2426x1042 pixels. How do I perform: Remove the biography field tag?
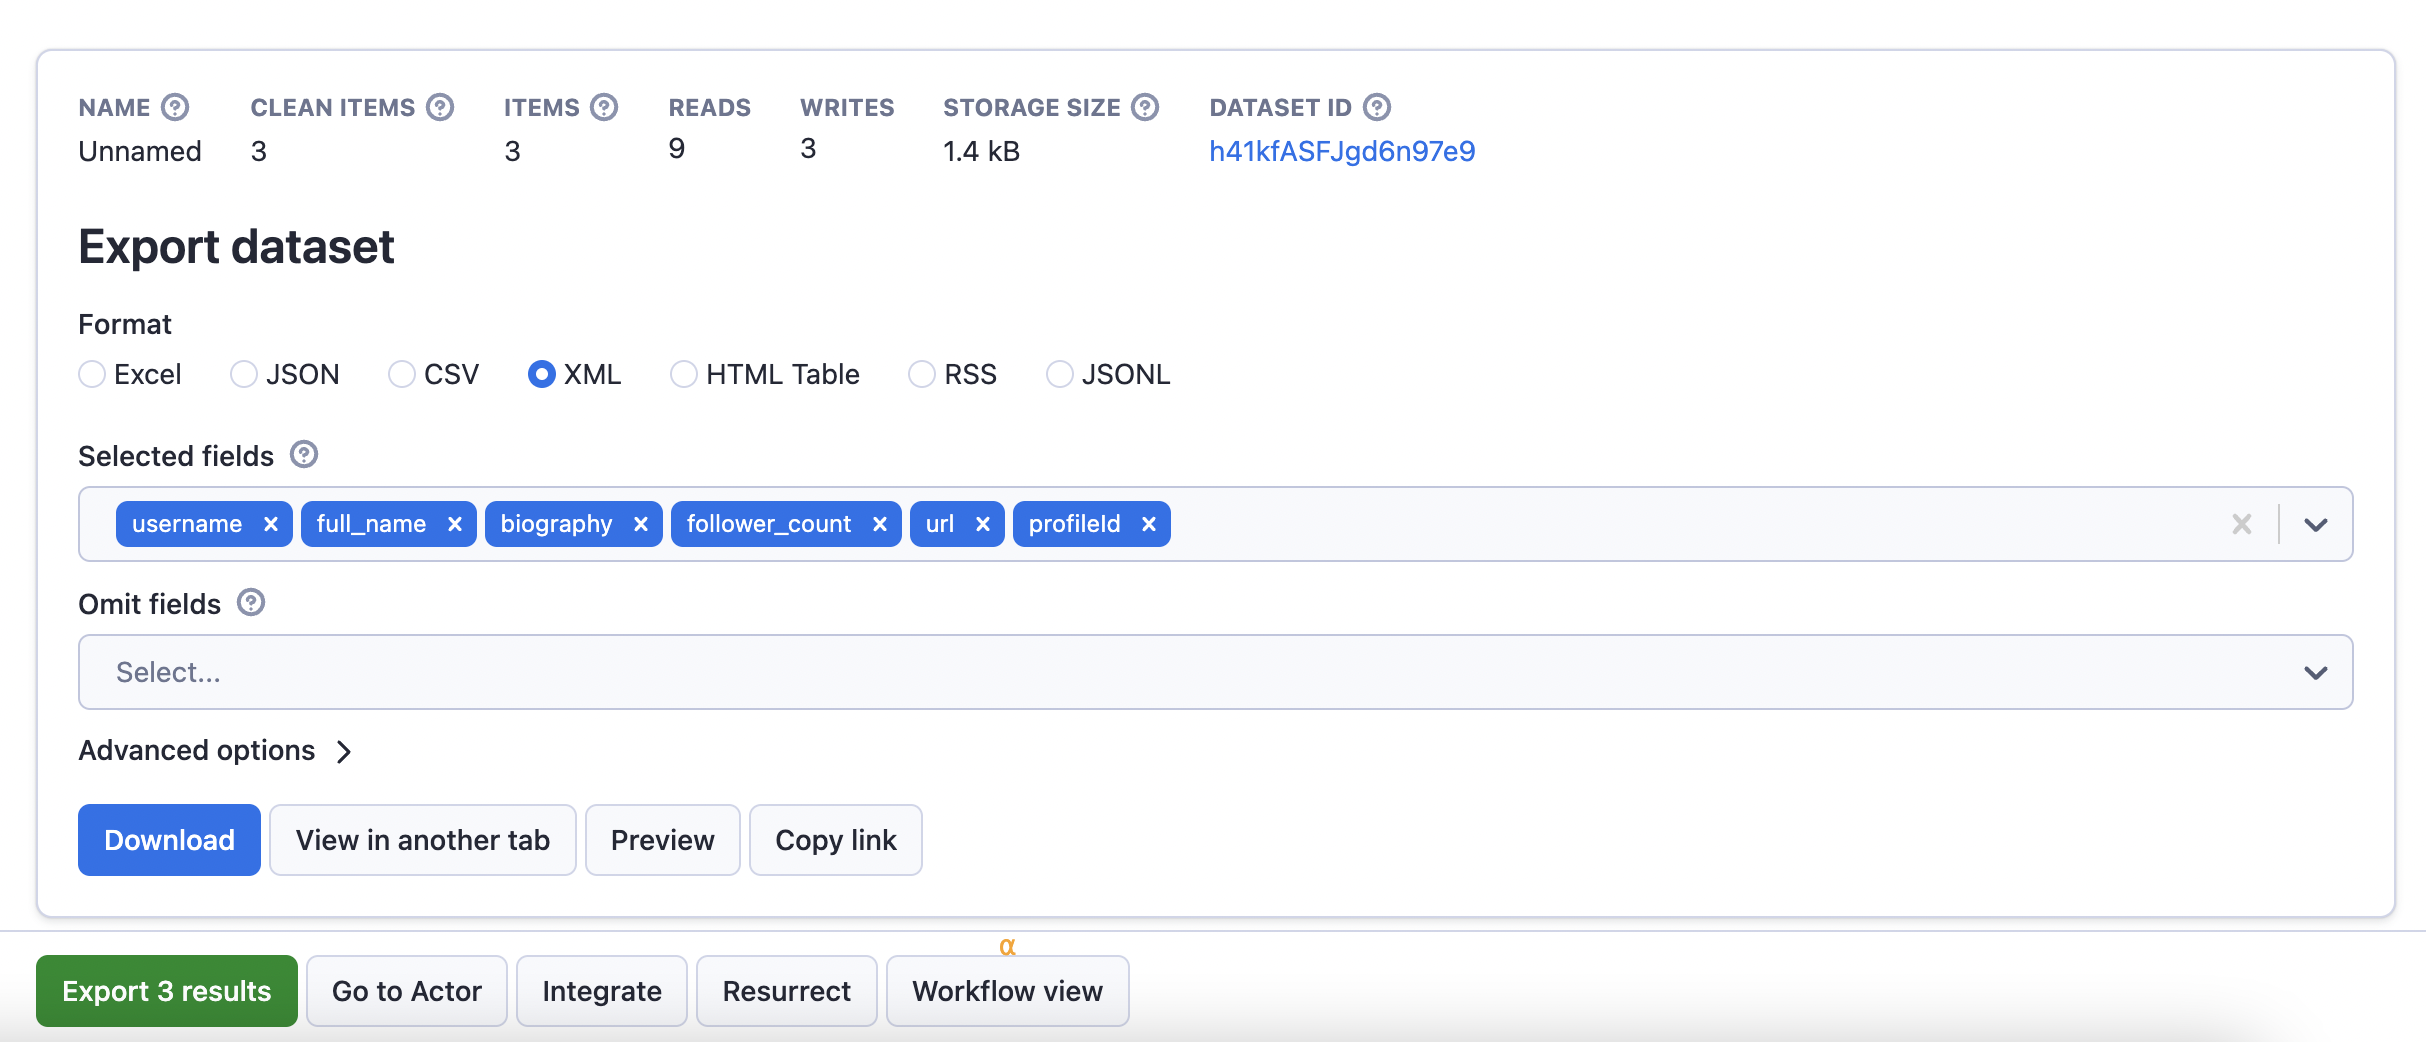click(641, 524)
